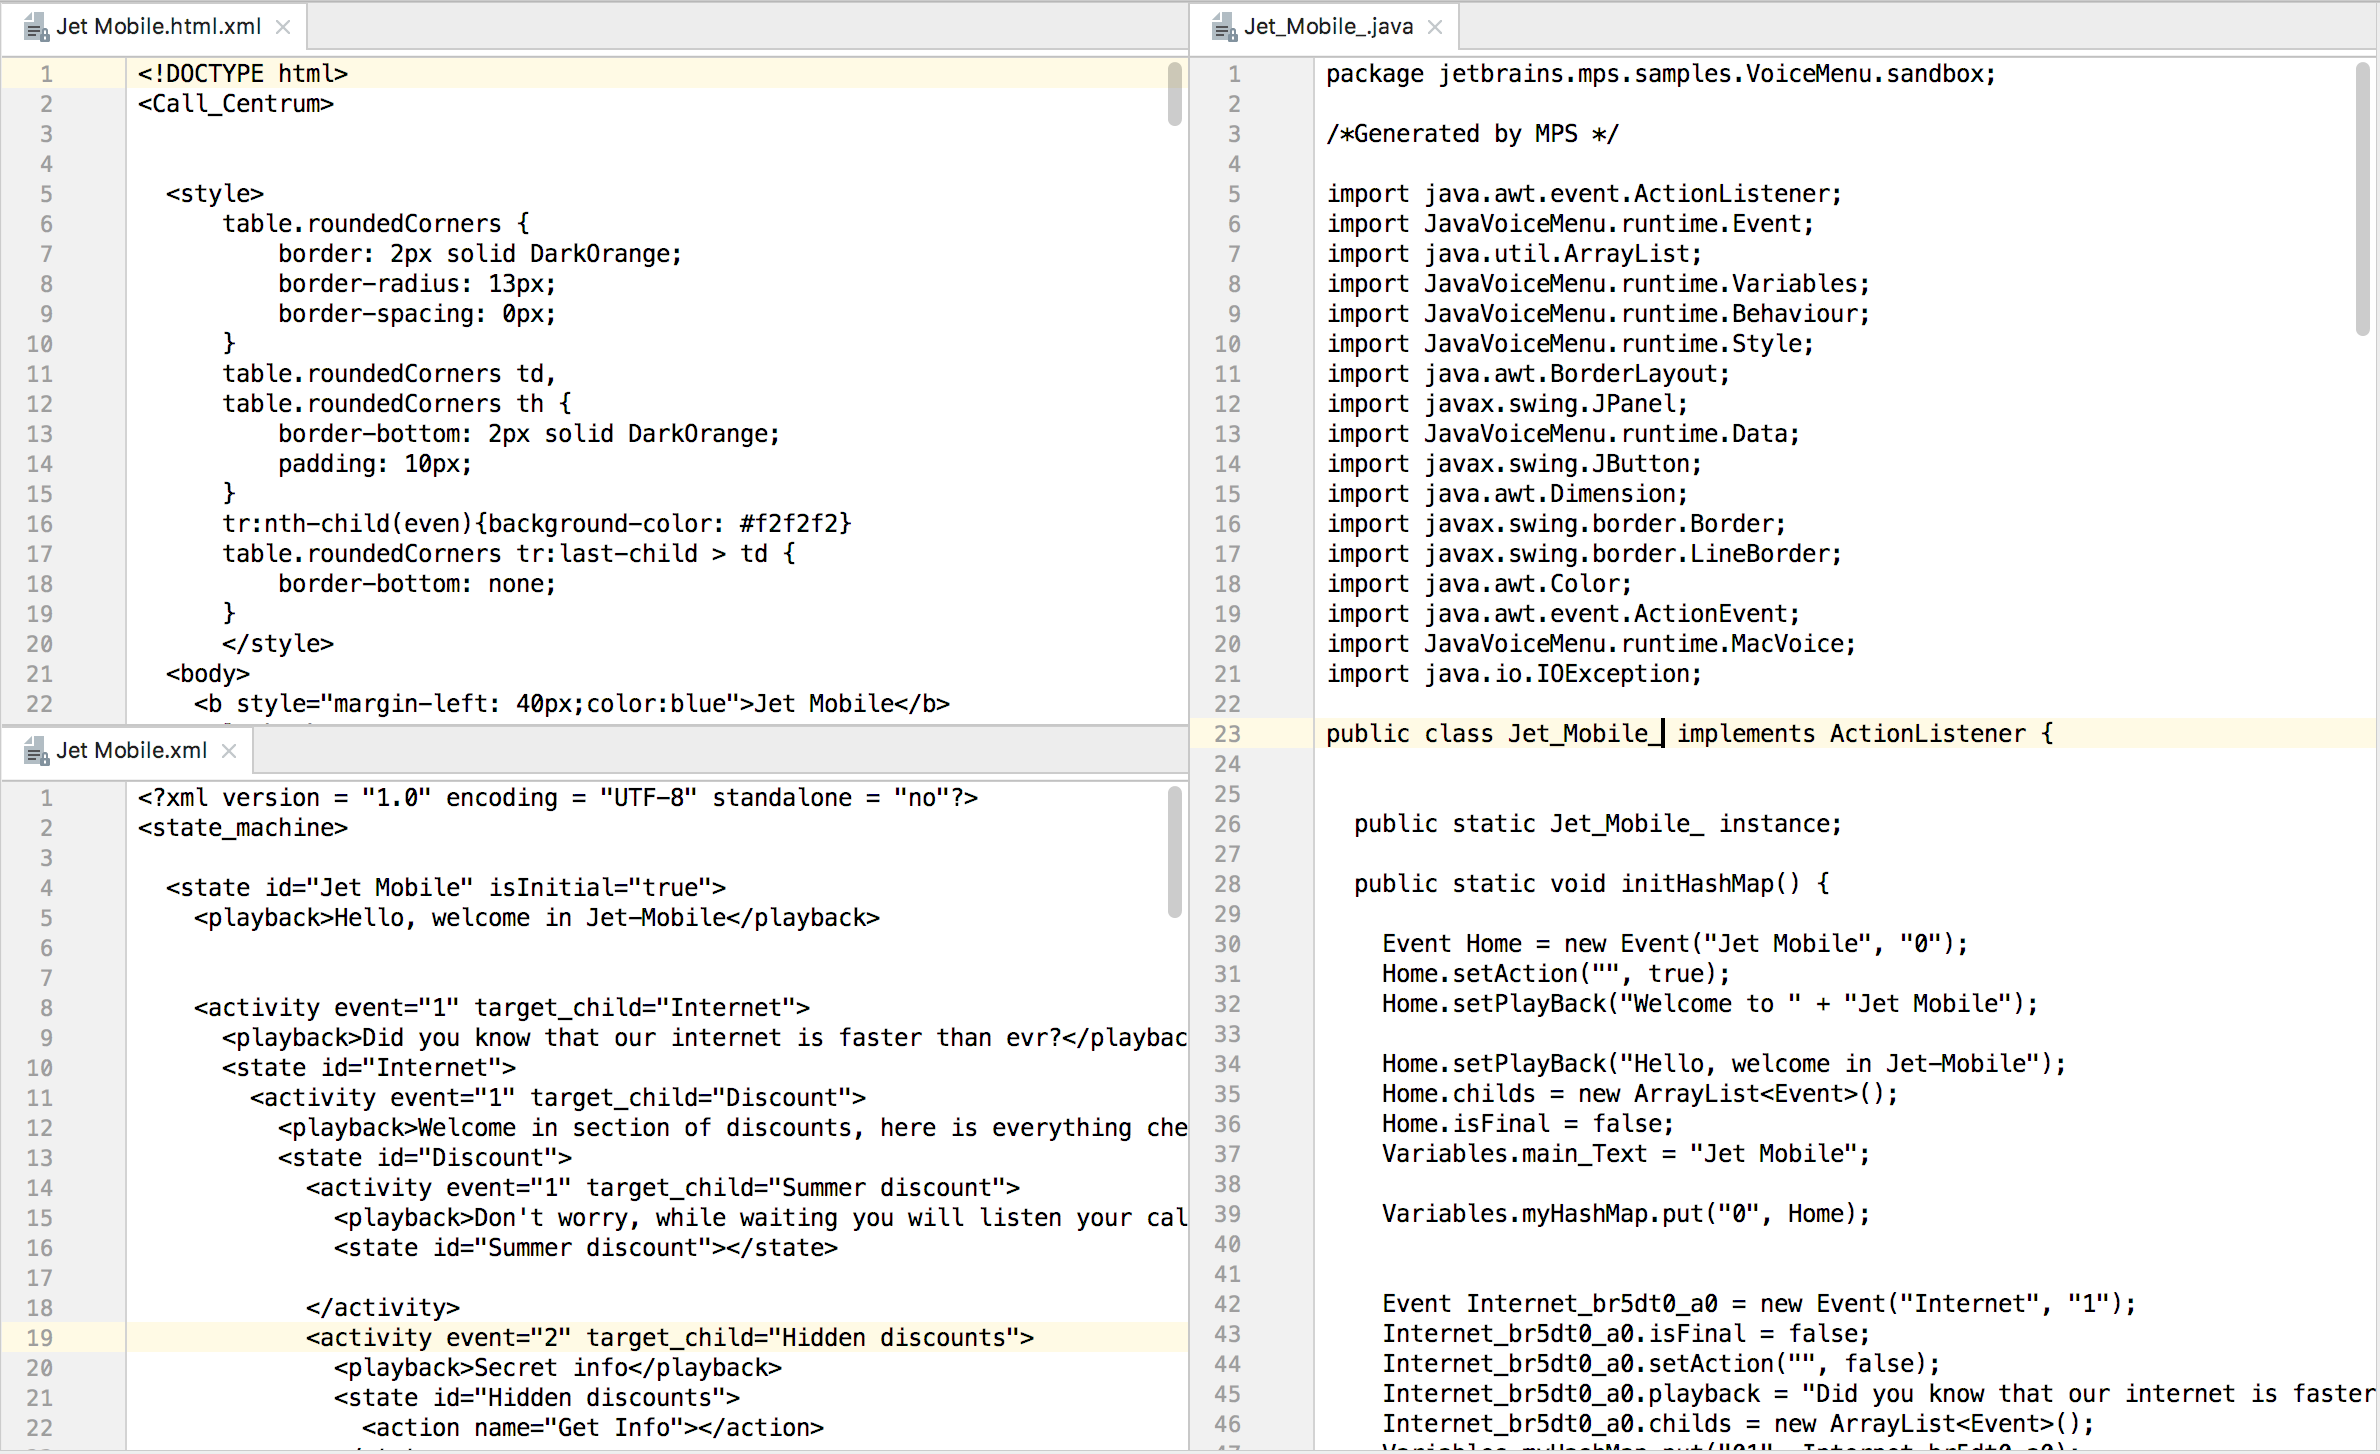The height and width of the screenshot is (1454, 2380).
Task: Click the Jet_Mobile_.java file icon
Action: (x=1224, y=27)
